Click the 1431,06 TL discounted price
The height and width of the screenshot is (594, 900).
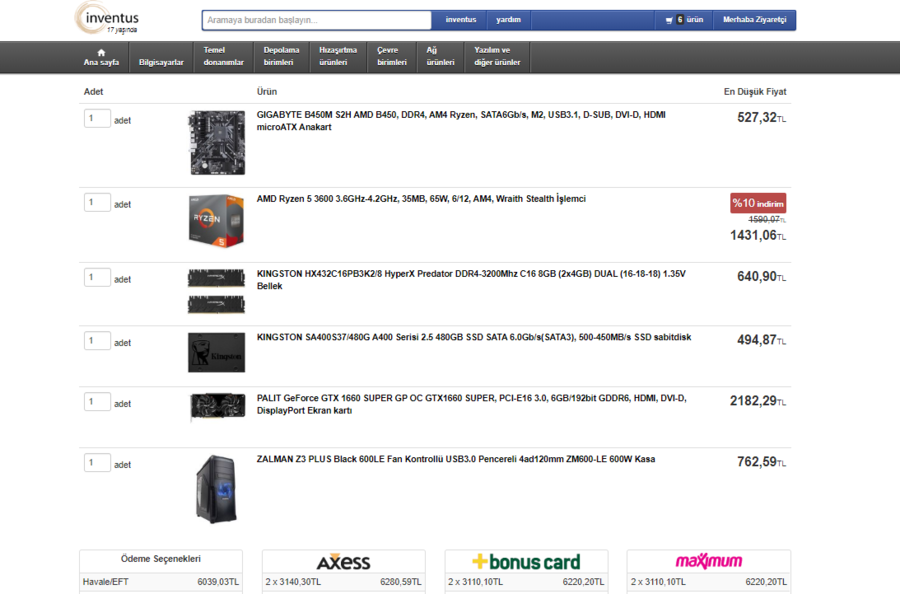pos(758,235)
